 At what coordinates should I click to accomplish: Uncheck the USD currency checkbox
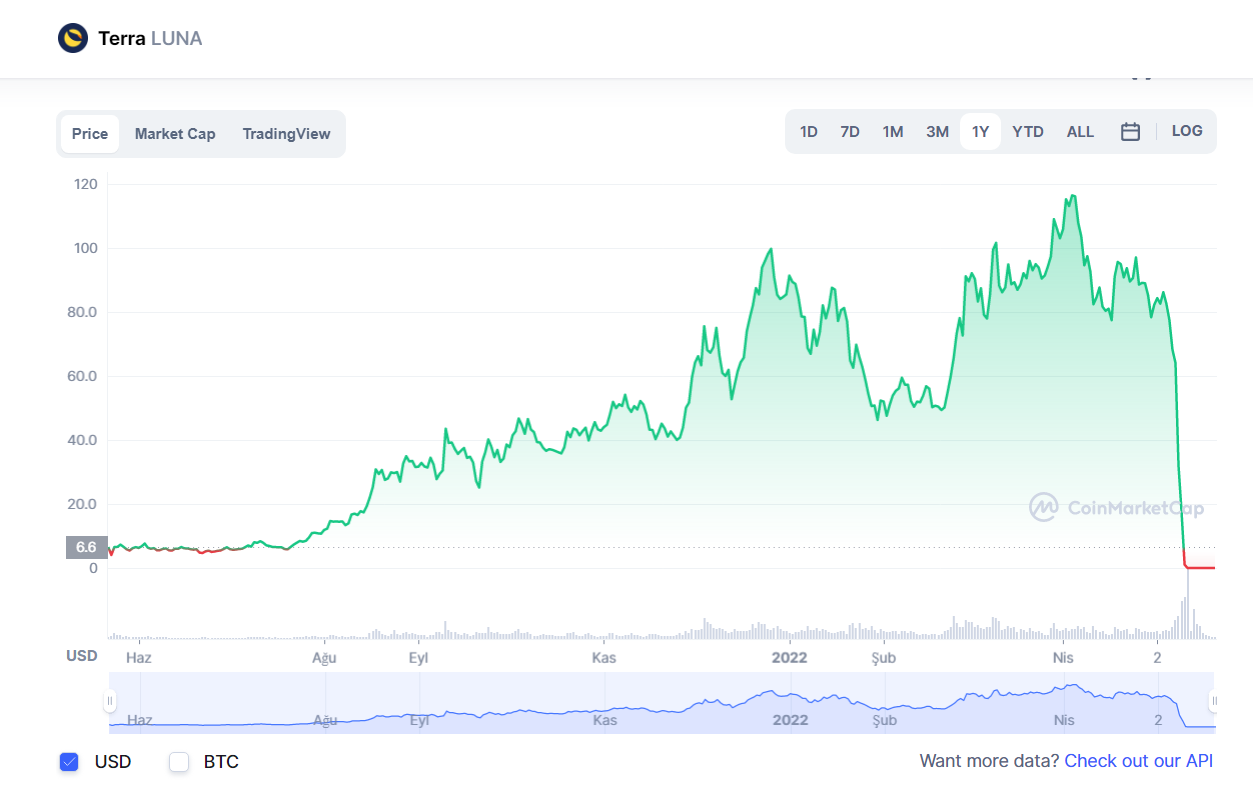pos(69,762)
